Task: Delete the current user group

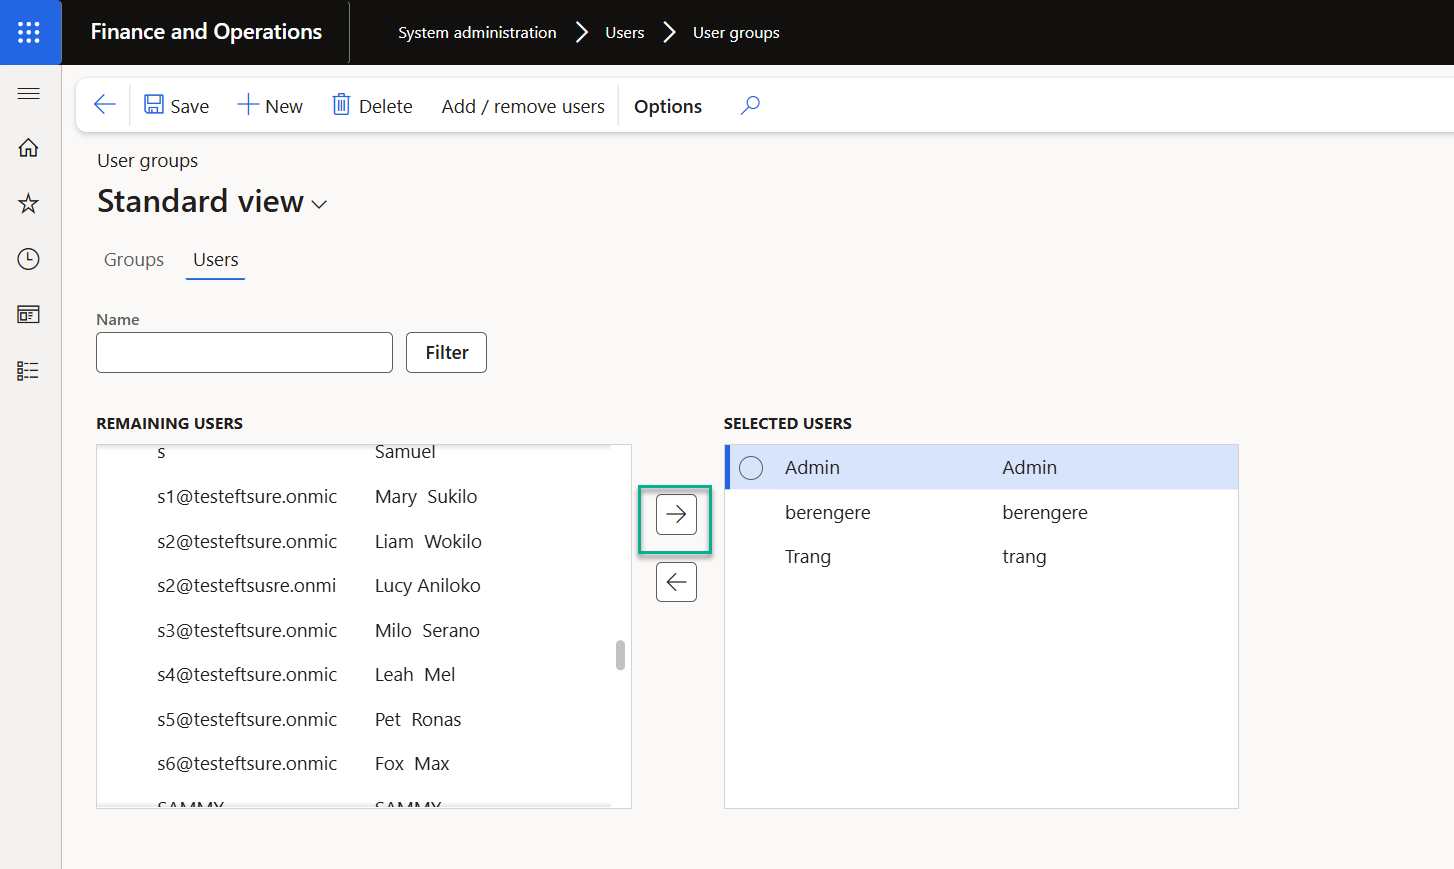Action: point(372,106)
